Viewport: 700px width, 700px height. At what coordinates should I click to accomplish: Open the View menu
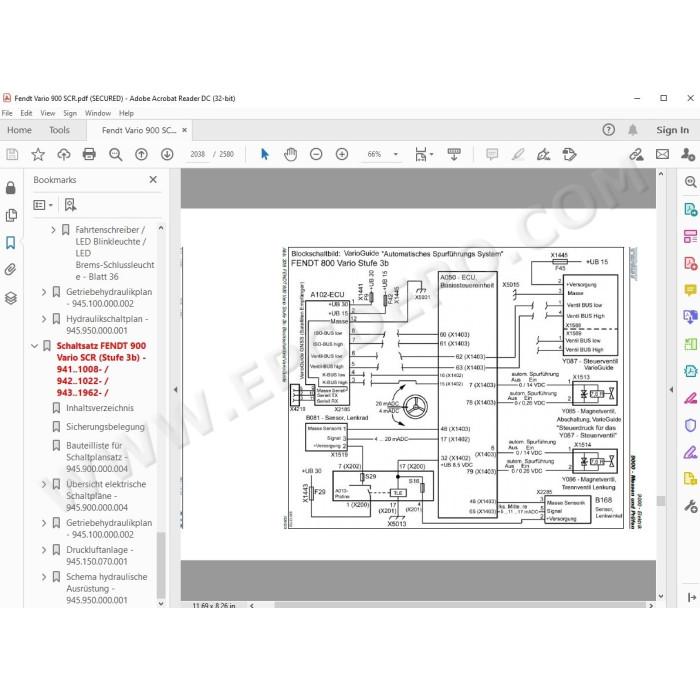pos(48,113)
